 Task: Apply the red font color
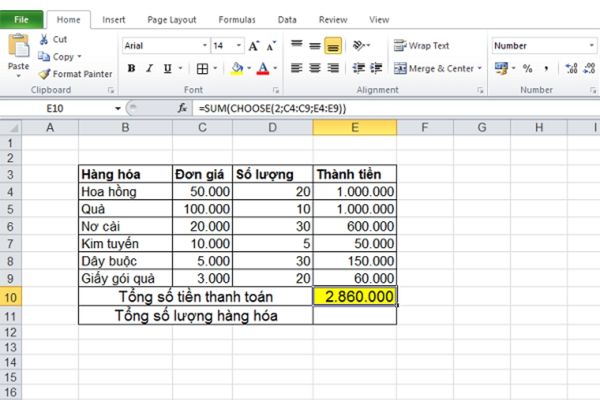coord(263,69)
